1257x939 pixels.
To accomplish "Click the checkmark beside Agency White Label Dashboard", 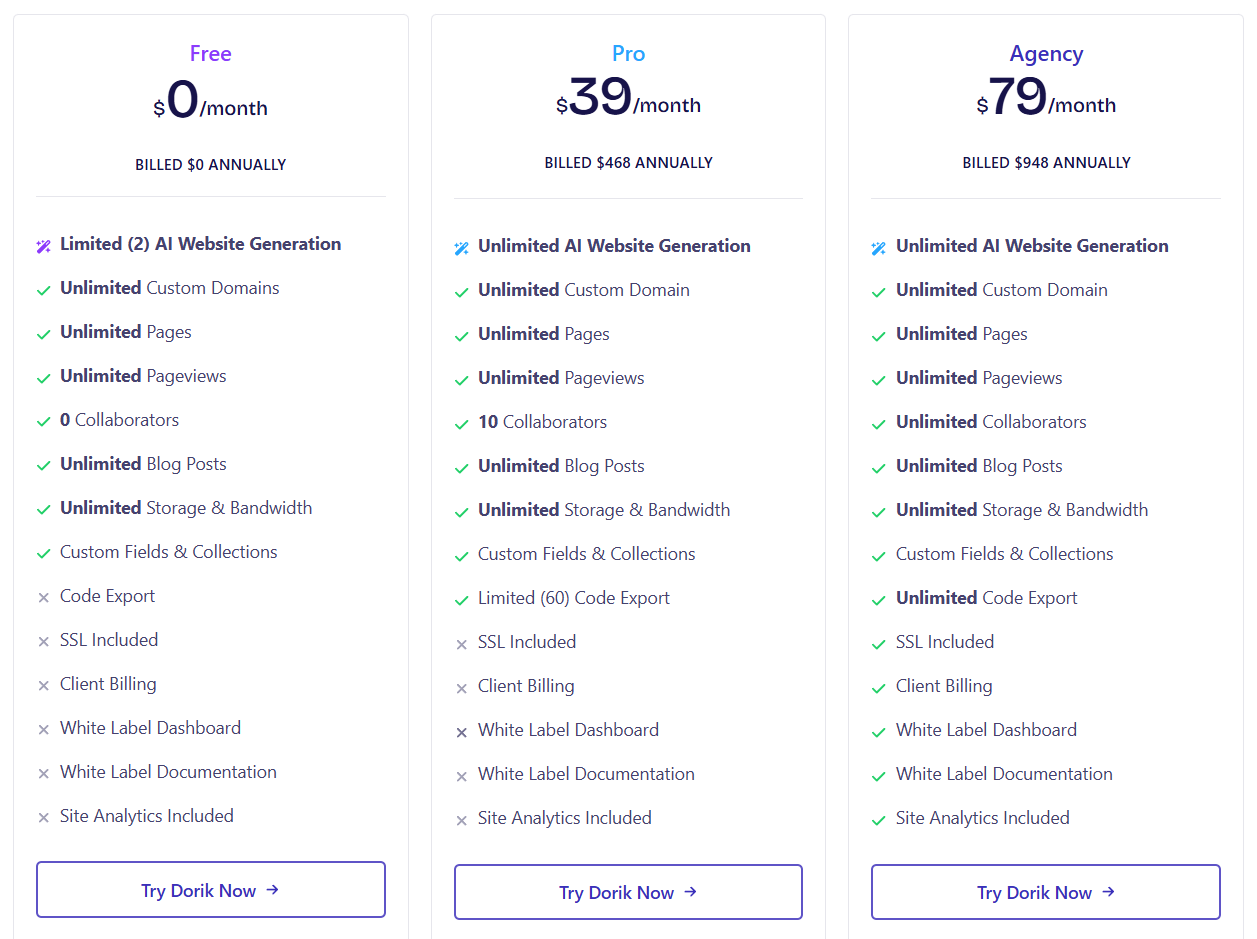I will (x=879, y=732).
